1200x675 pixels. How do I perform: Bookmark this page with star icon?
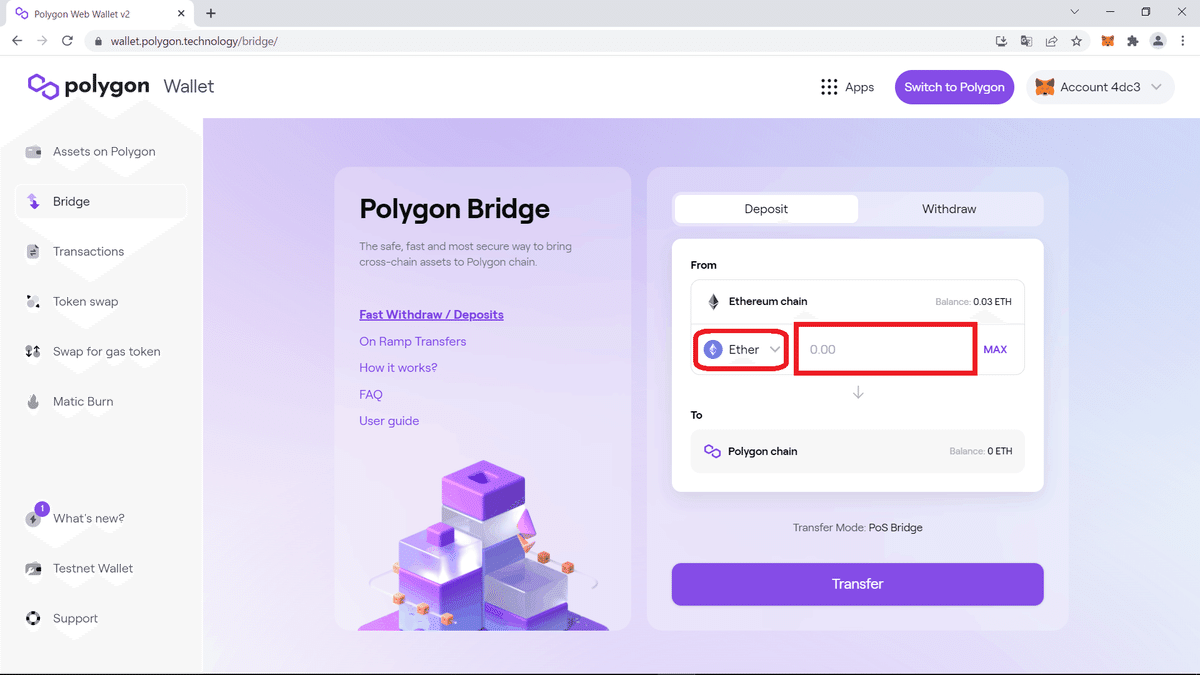coord(1077,41)
